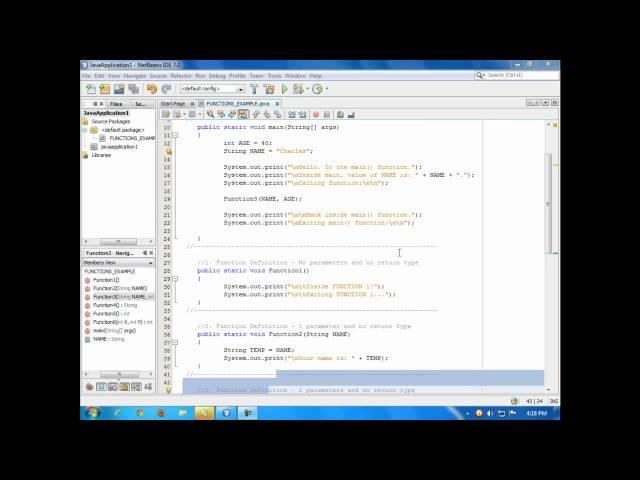This screenshot has width=640, height=480.
Task: Collapse the Function1 fold at line 29
Action: pyautogui.click(x=175, y=279)
